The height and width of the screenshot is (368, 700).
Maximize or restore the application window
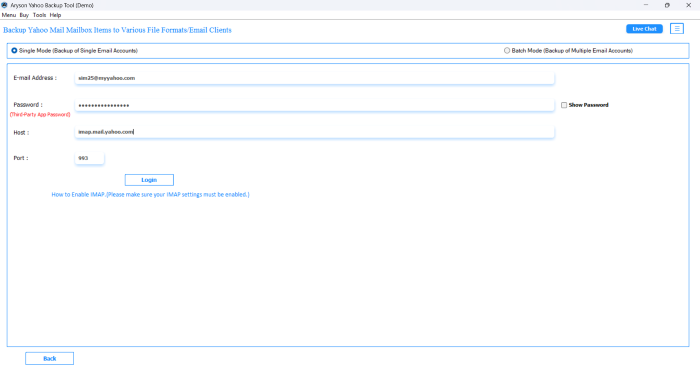pyautogui.click(x=667, y=5)
